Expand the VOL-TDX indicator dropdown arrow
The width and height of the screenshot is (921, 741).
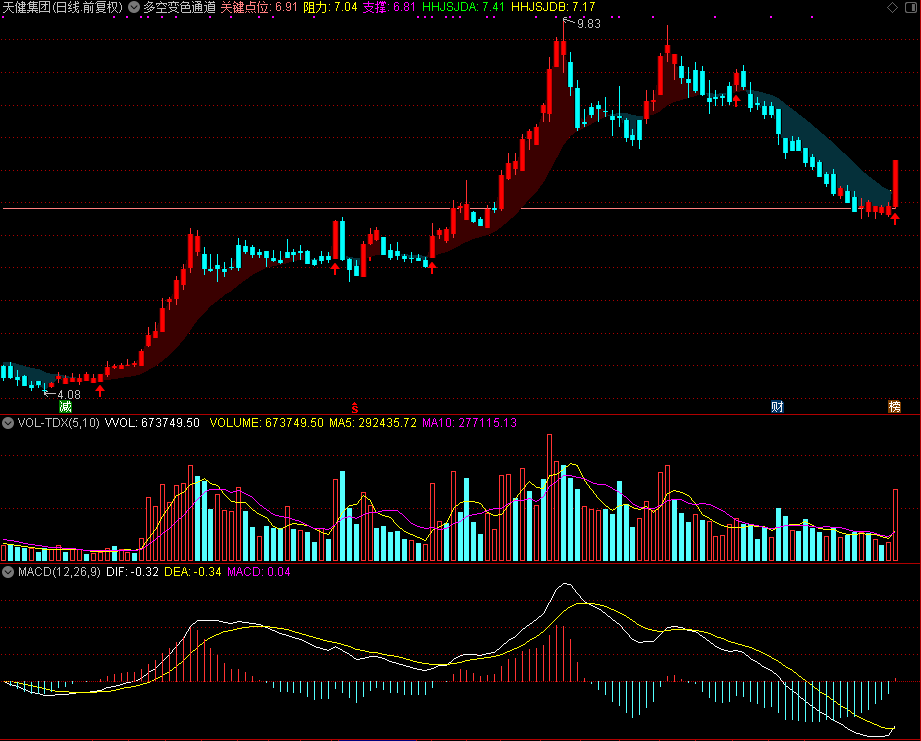tap(8, 423)
